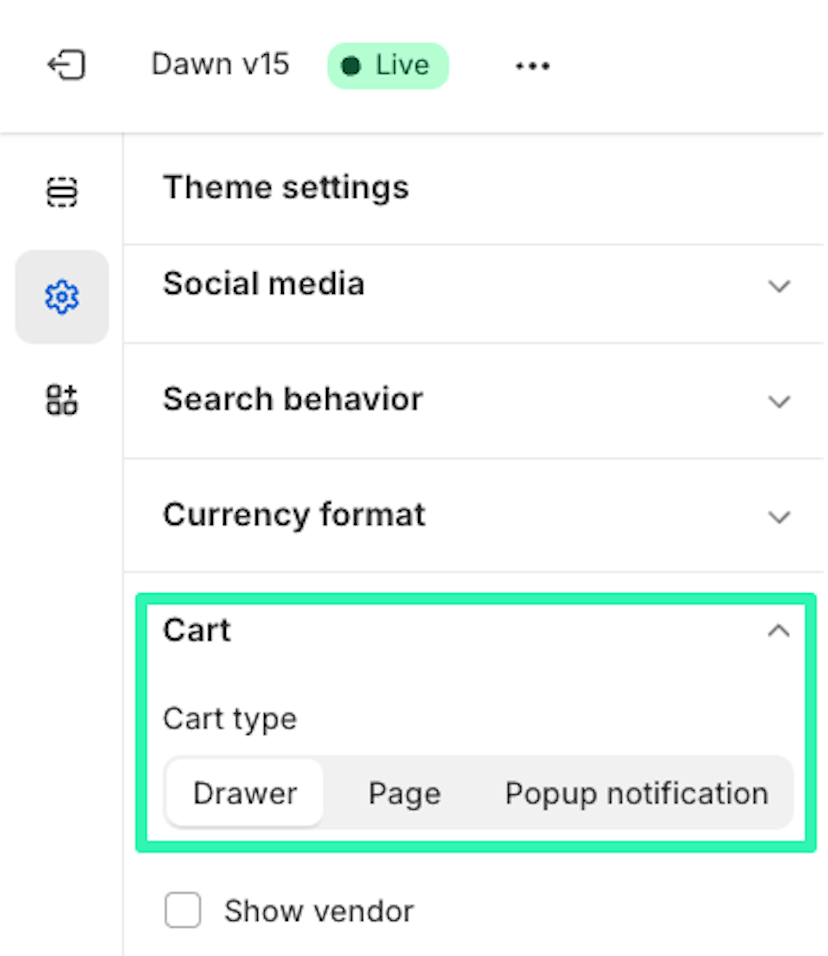Click the Dawn v15 theme name

coord(220,64)
